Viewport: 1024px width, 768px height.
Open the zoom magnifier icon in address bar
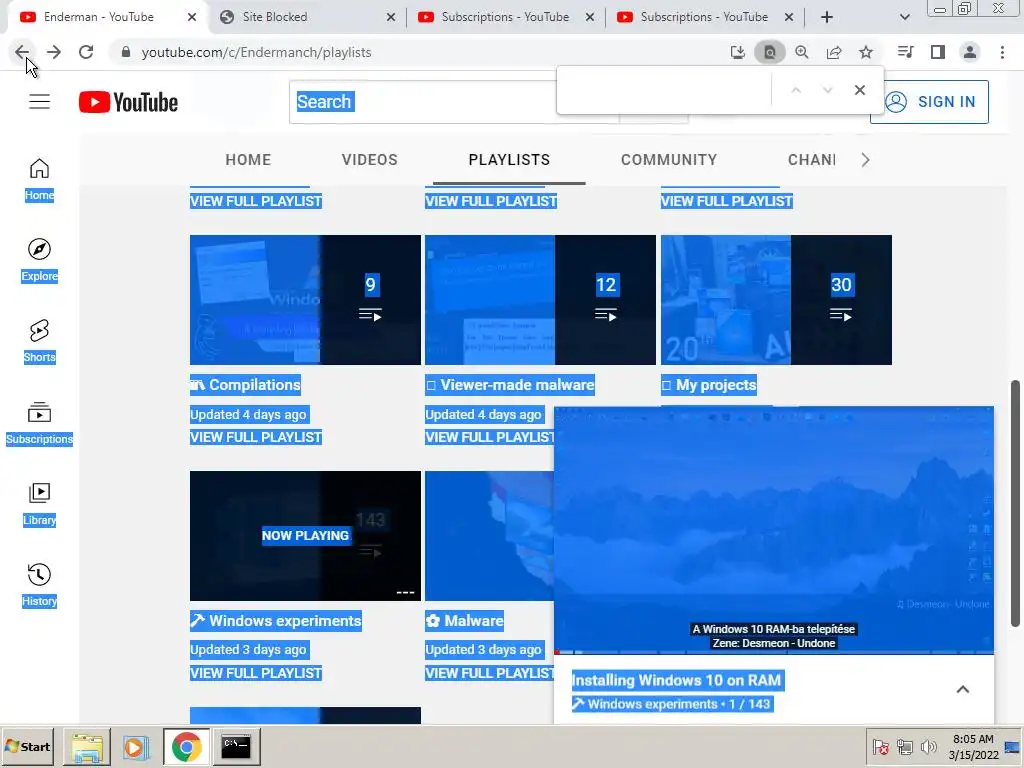pos(802,52)
